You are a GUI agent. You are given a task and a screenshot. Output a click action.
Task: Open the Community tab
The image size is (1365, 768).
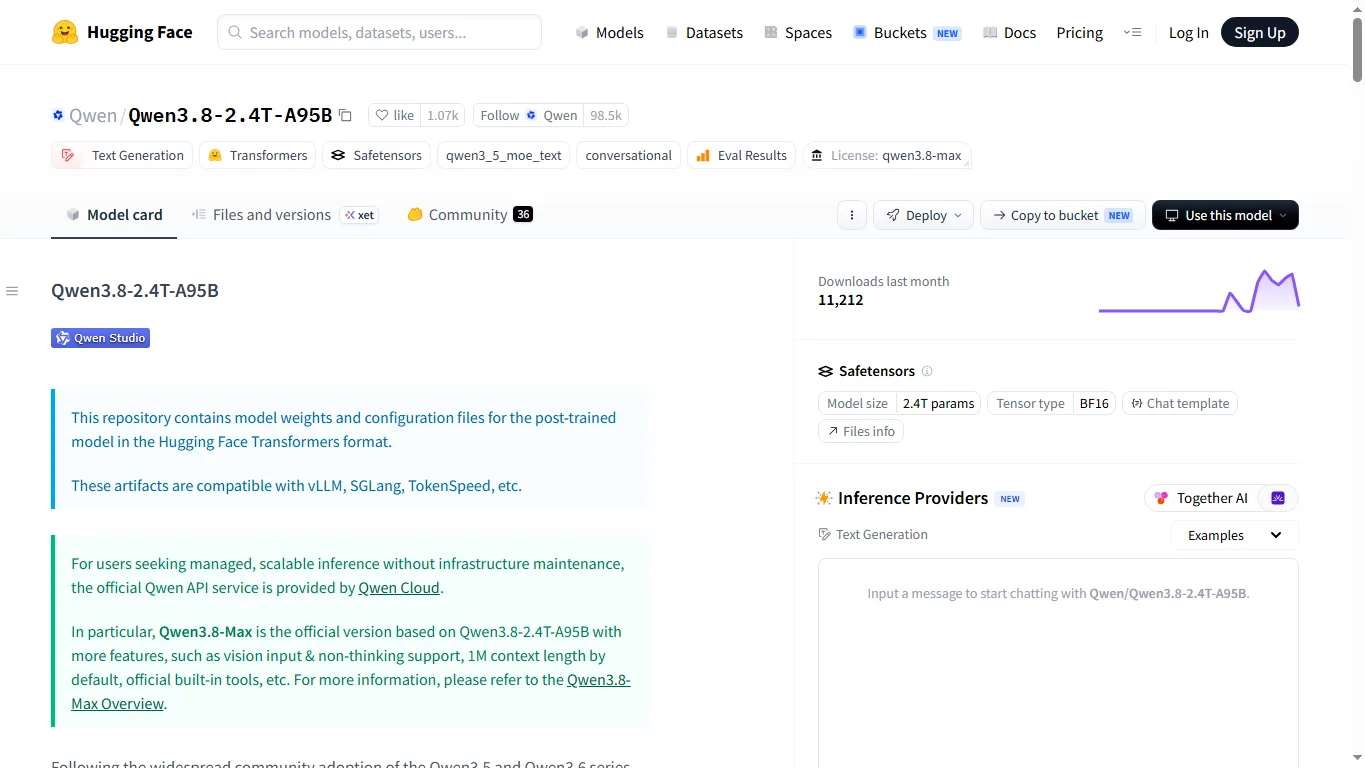click(469, 214)
